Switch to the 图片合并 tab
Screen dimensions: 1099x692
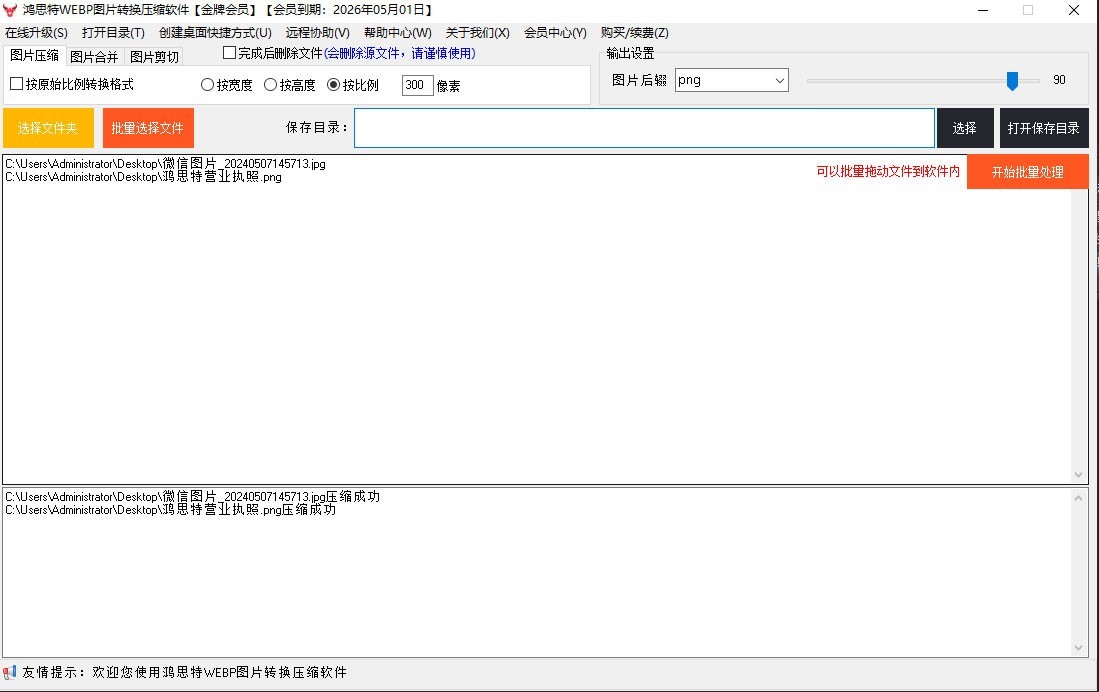[94, 56]
